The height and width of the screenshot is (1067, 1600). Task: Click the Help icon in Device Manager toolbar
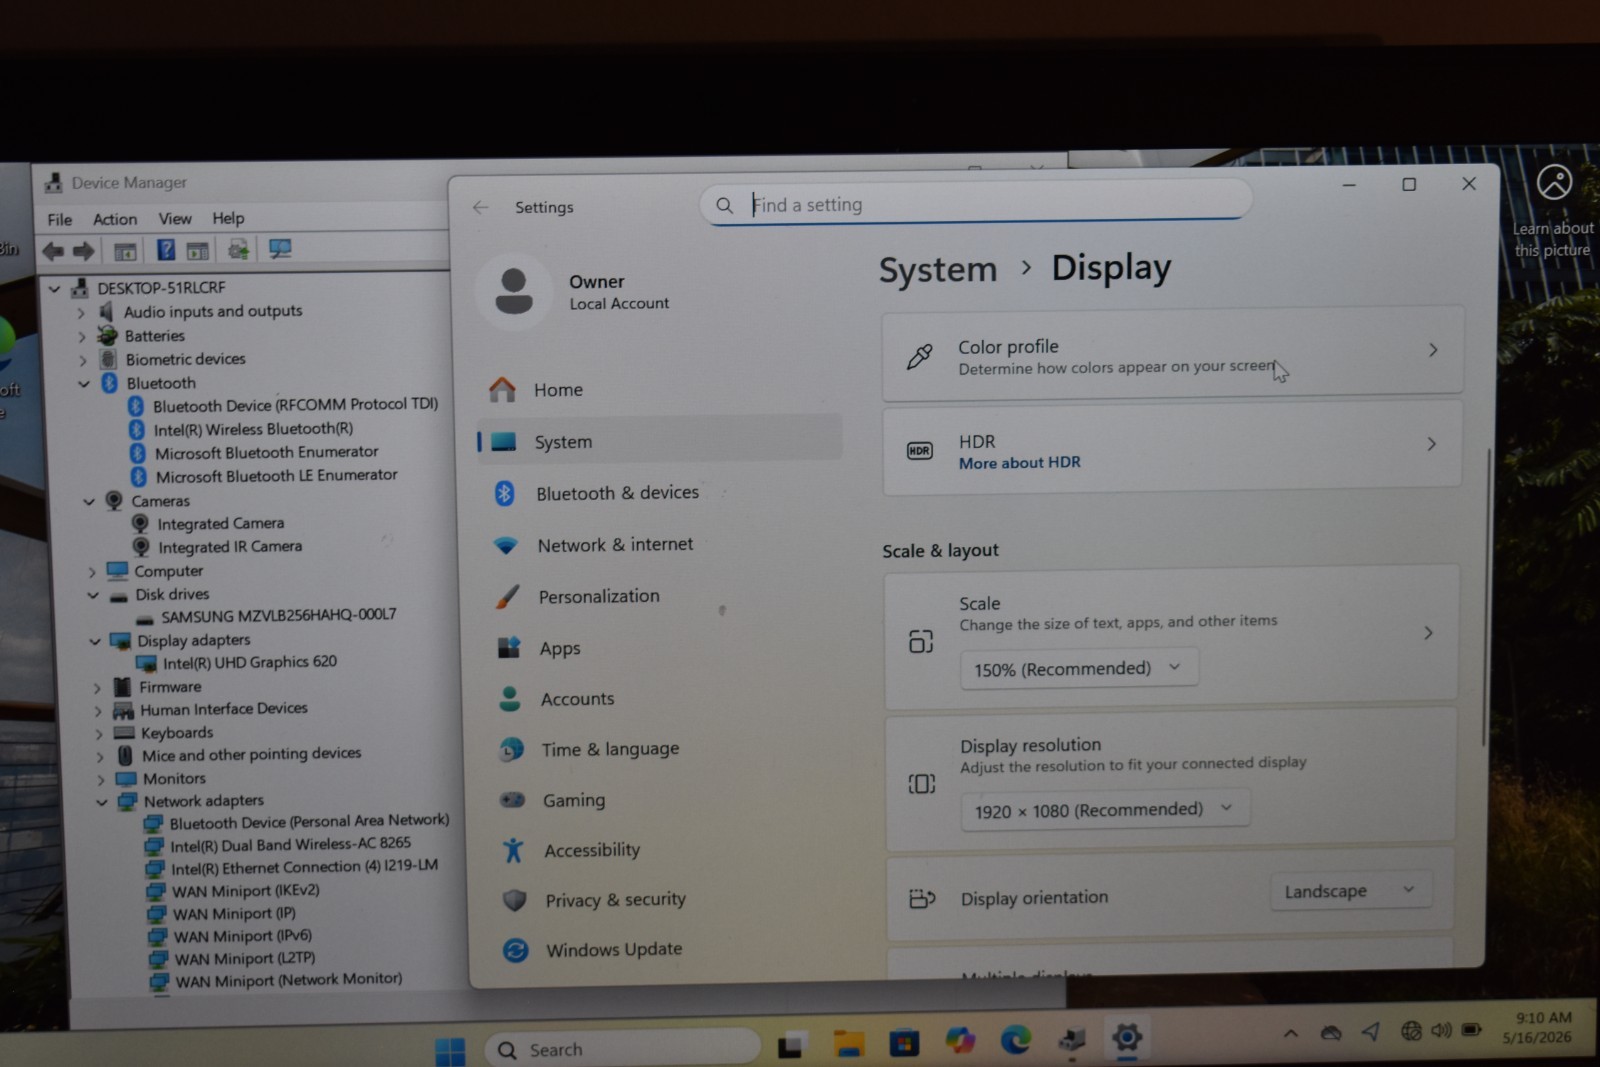point(166,250)
